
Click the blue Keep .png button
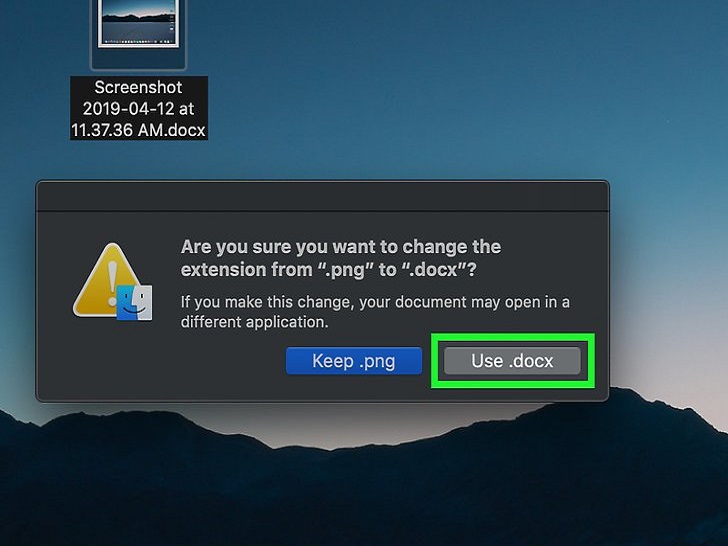[x=354, y=361]
